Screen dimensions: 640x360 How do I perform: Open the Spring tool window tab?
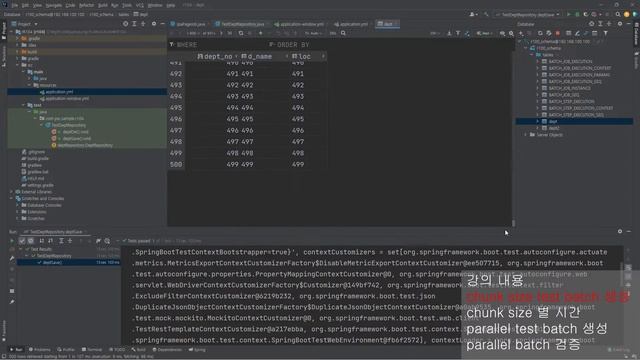(197, 350)
